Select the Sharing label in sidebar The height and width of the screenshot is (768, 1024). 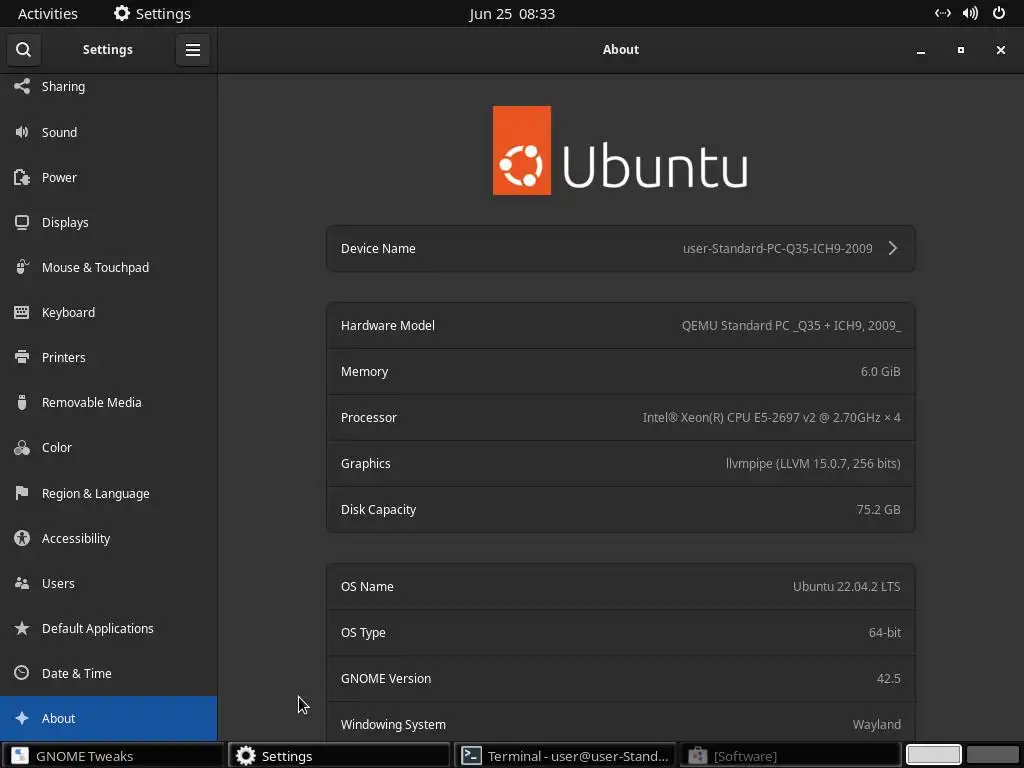pyautogui.click(x=63, y=86)
